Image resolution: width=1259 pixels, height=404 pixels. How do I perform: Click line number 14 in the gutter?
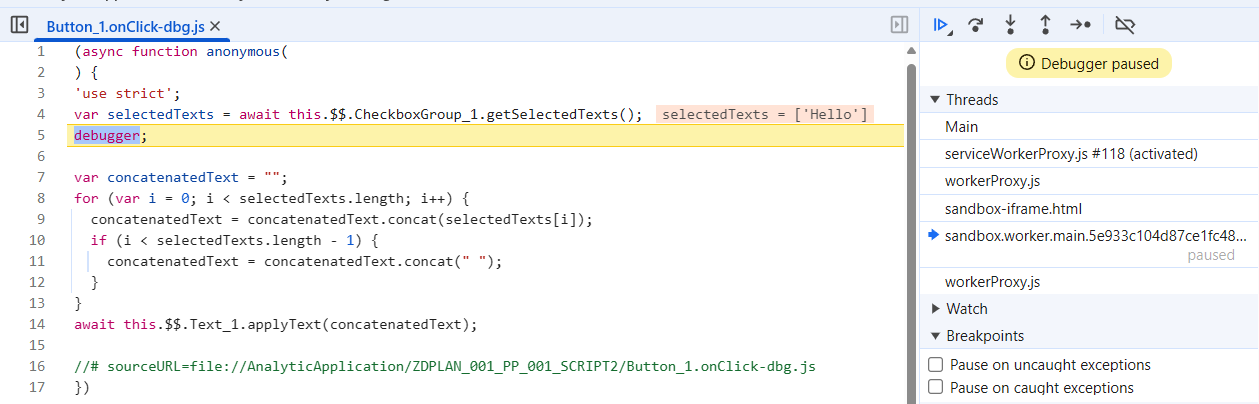tap(37, 324)
